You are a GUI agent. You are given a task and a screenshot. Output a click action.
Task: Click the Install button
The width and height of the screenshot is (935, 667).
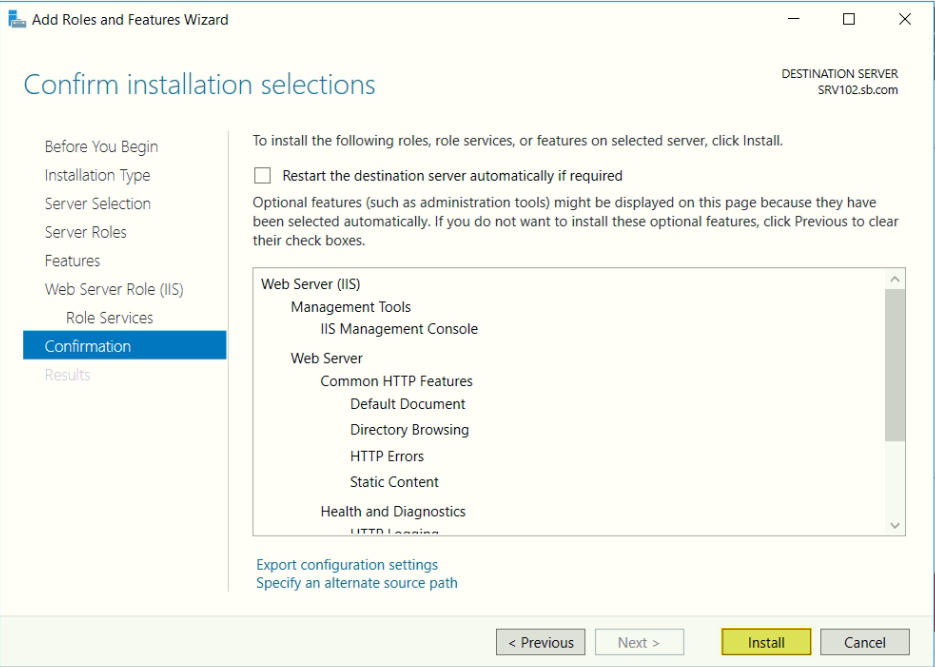click(x=766, y=642)
